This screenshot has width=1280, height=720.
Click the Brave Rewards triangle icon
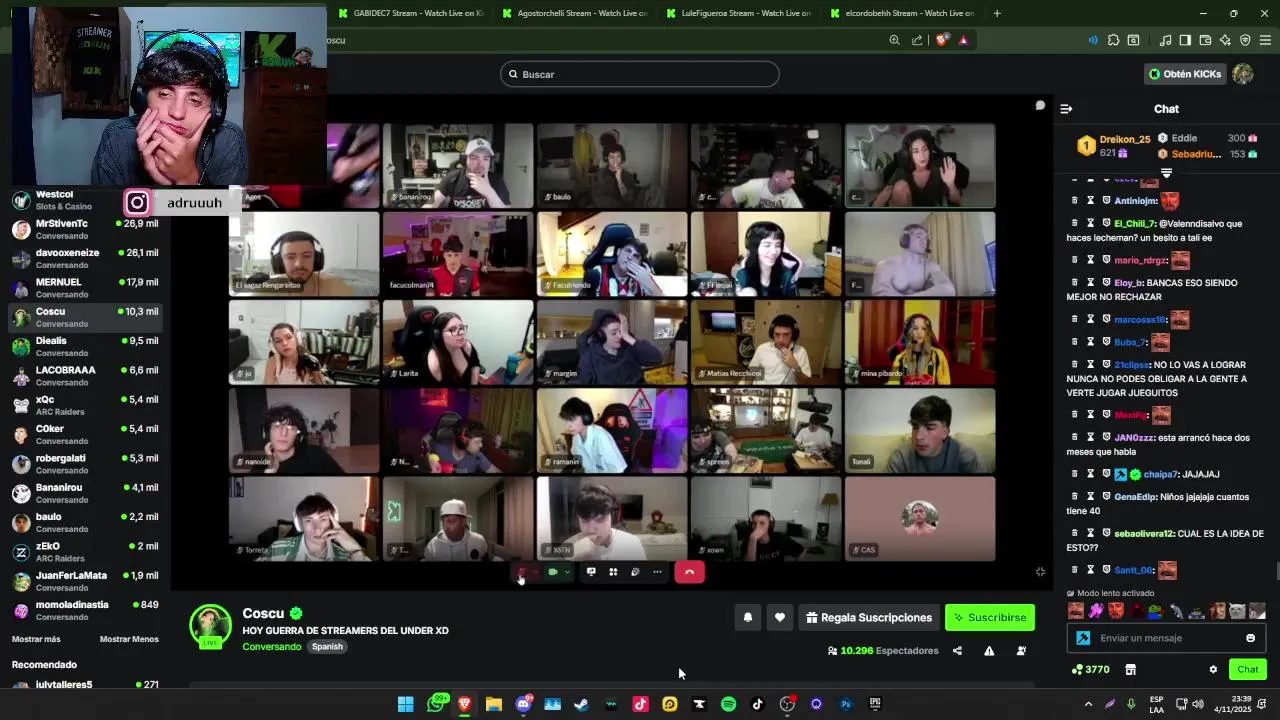tap(963, 40)
